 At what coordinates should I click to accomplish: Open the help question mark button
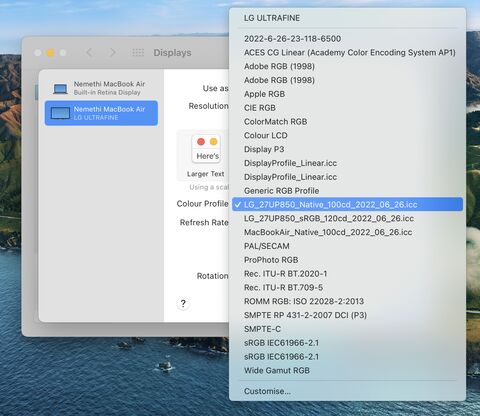[x=183, y=303]
